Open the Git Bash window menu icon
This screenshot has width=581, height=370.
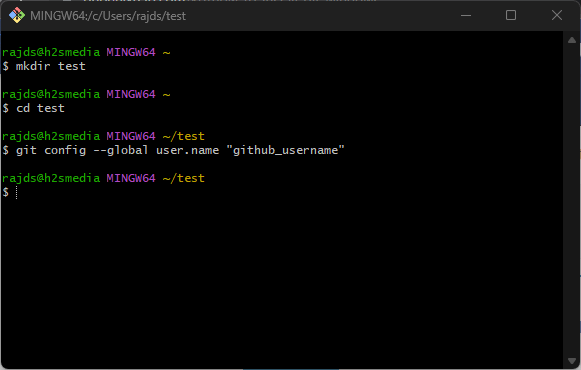(x=17, y=16)
